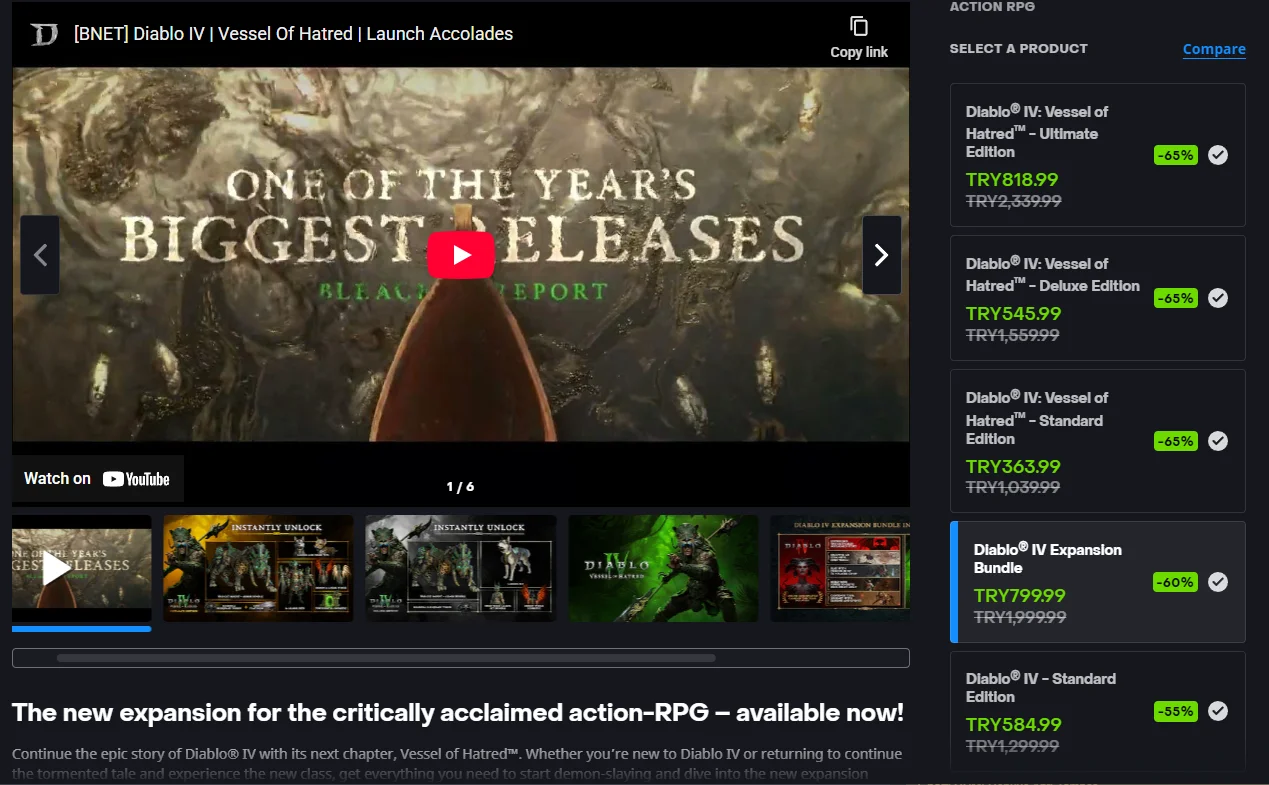Screen dimensions: 1269x785
Task: Play the YouTube video with red play button
Action: [461, 255]
